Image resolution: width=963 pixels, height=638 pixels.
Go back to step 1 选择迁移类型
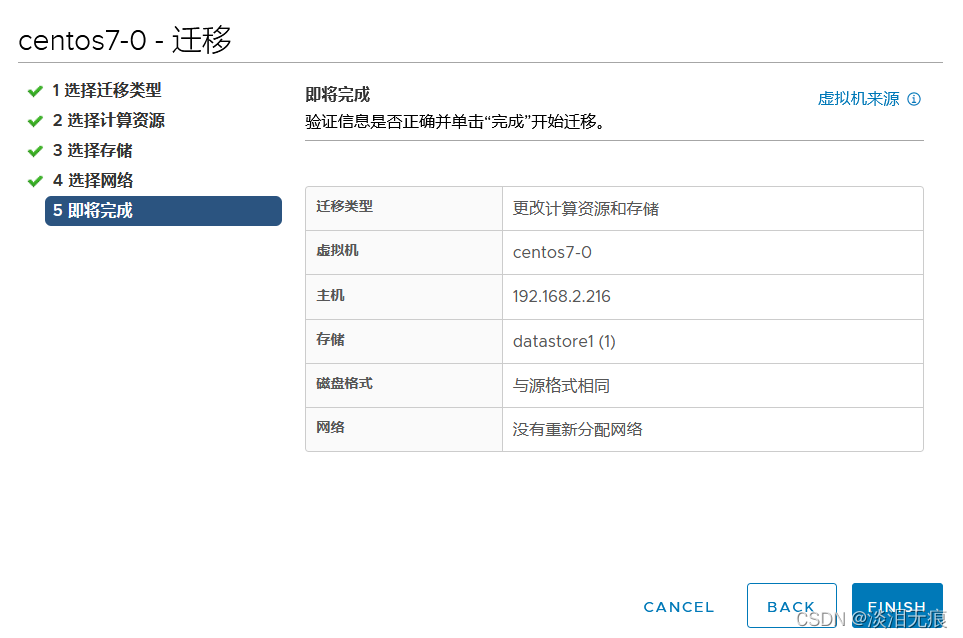pyautogui.click(x=110, y=90)
